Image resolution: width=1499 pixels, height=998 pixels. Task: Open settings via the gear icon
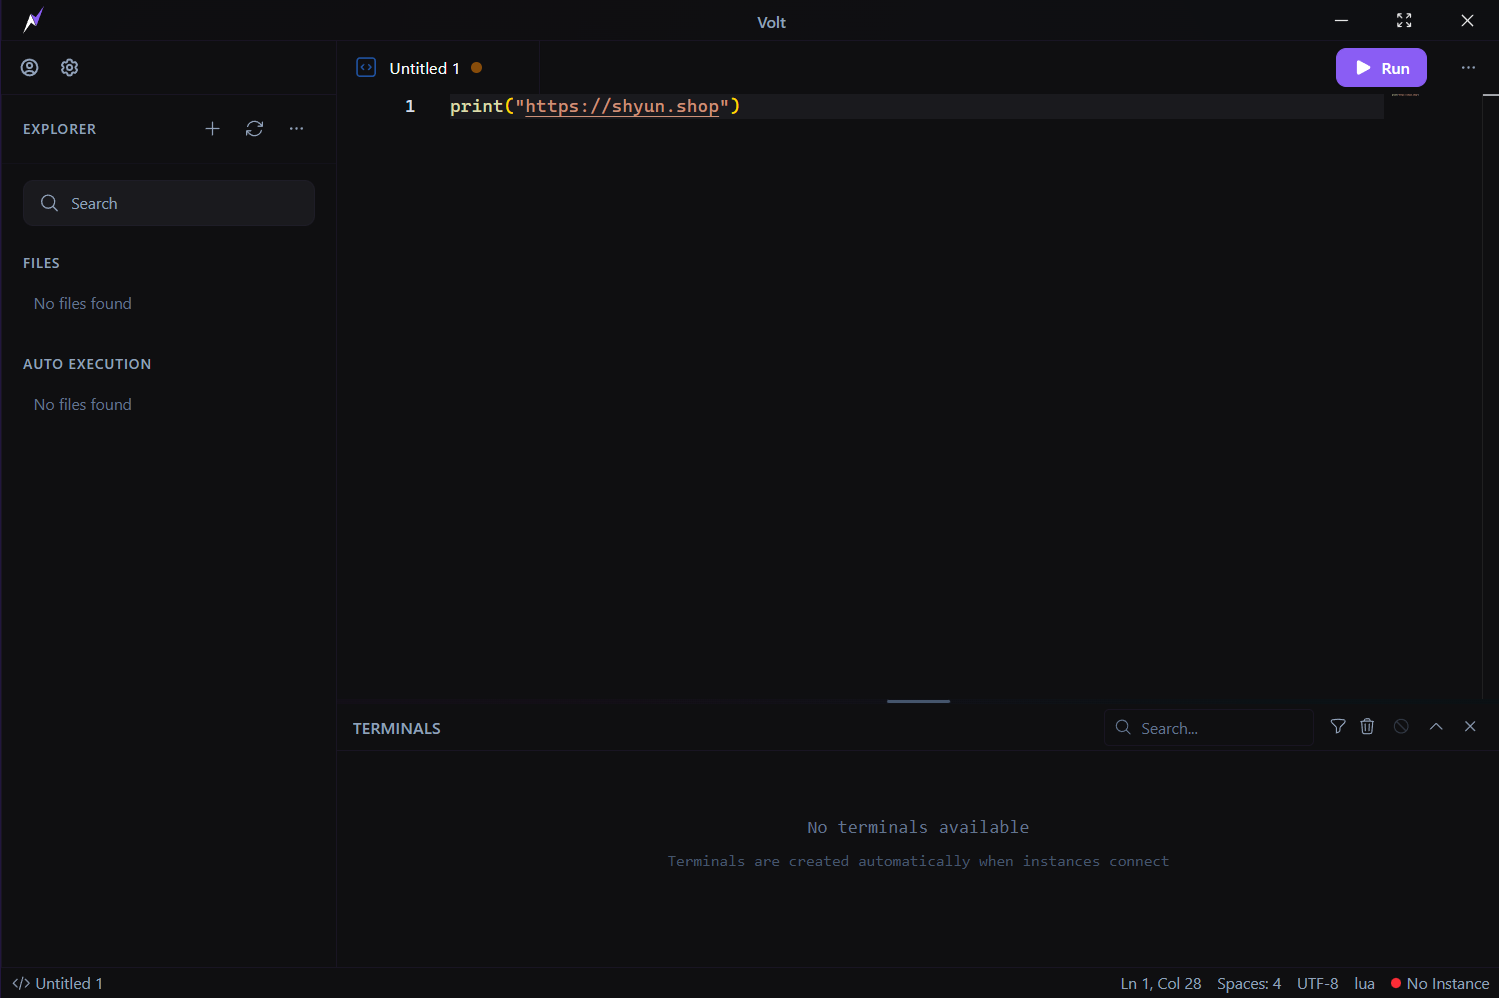(x=69, y=68)
